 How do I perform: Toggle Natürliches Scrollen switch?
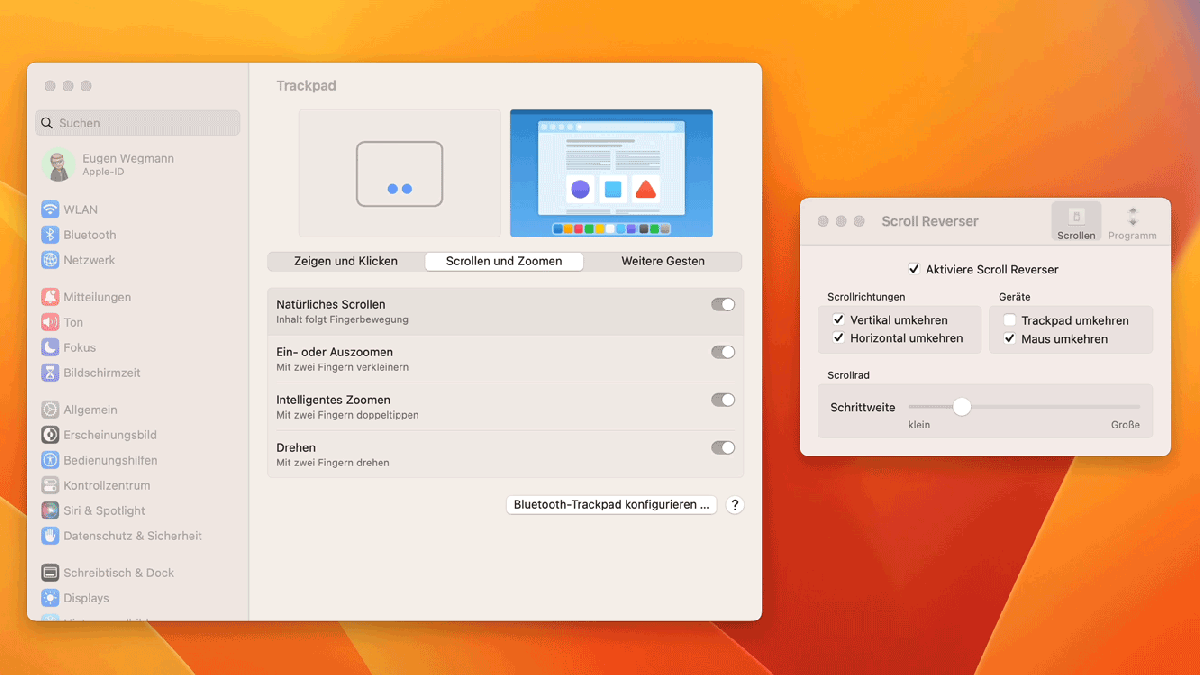(x=723, y=304)
